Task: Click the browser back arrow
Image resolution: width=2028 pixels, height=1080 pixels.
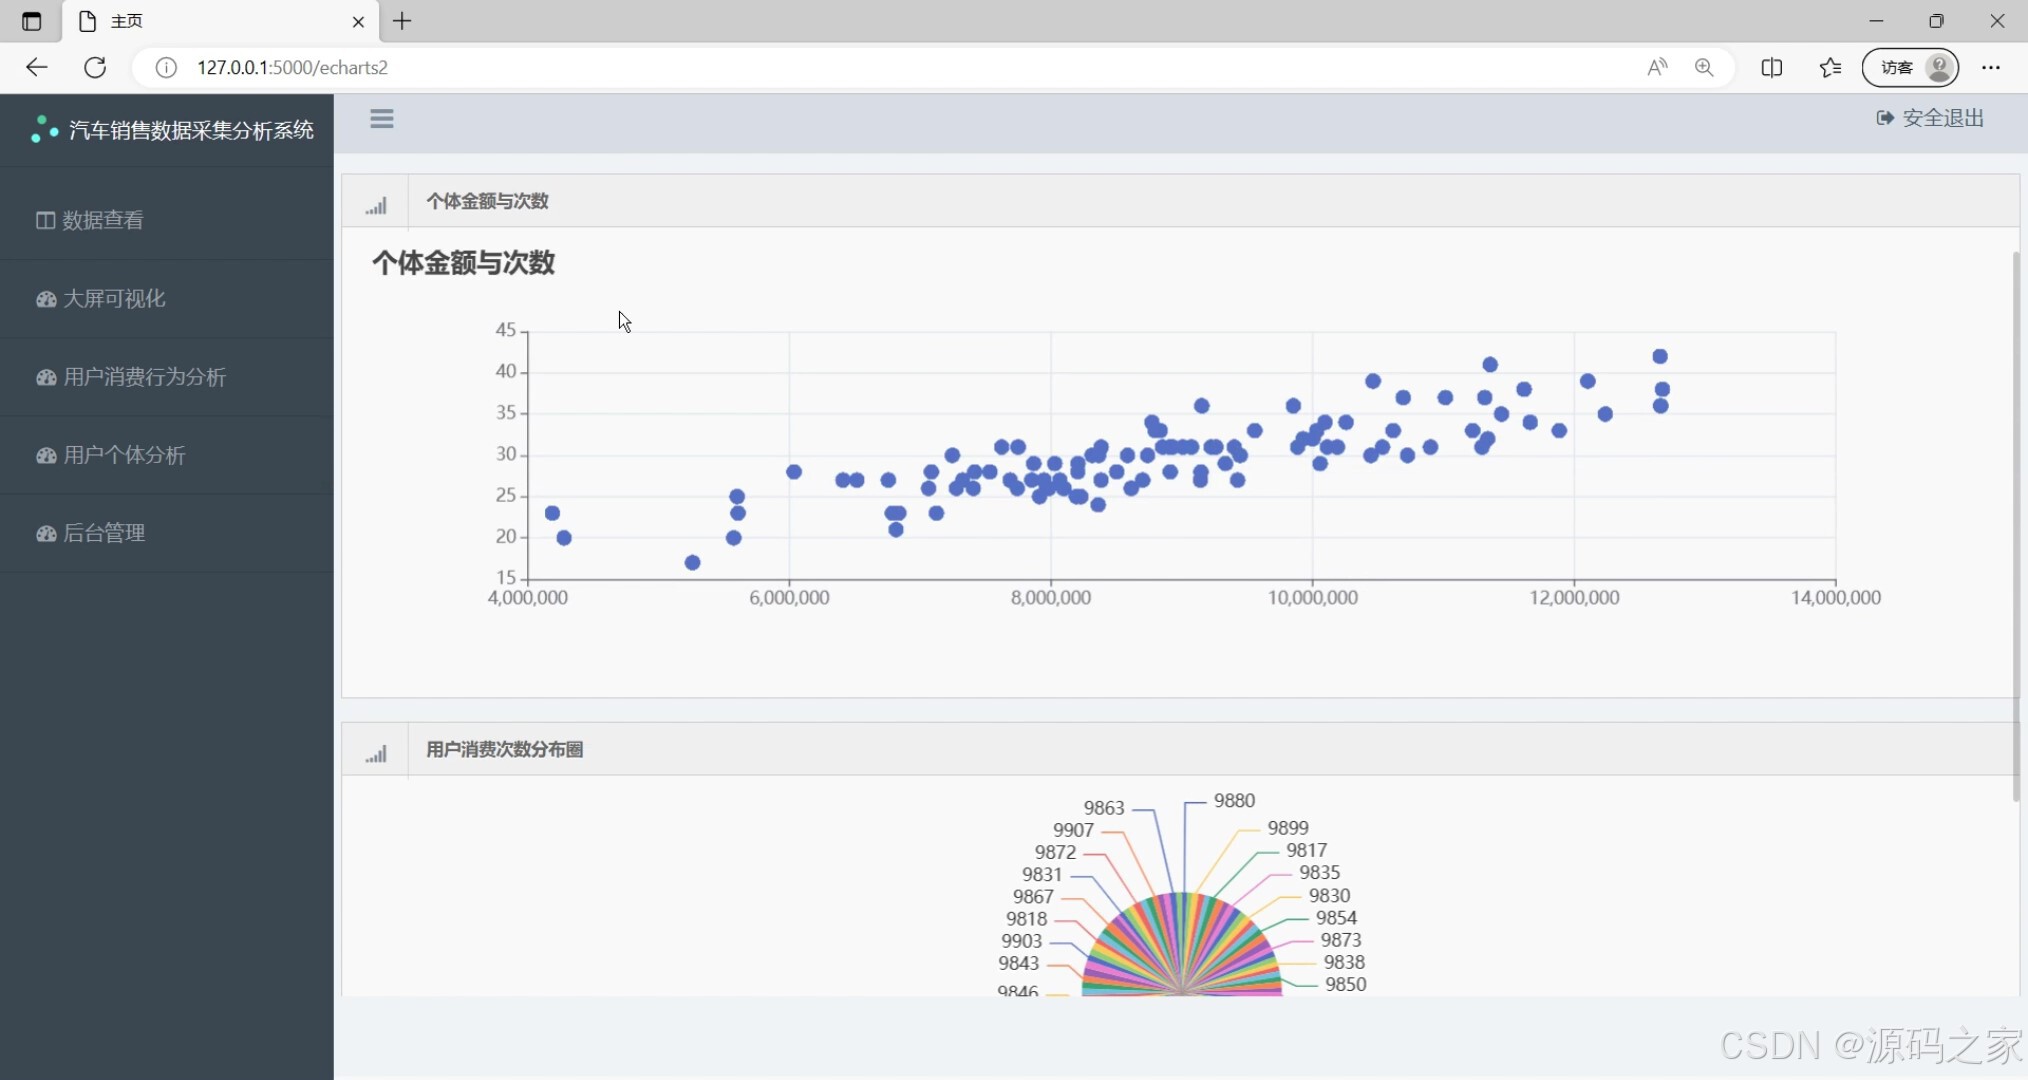Action: point(37,67)
